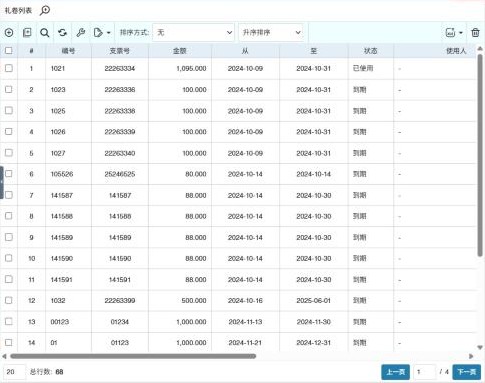Image resolution: width=485 pixels, height=383 pixels.
Task: Click the batch add document icon
Action: [x=27, y=32]
